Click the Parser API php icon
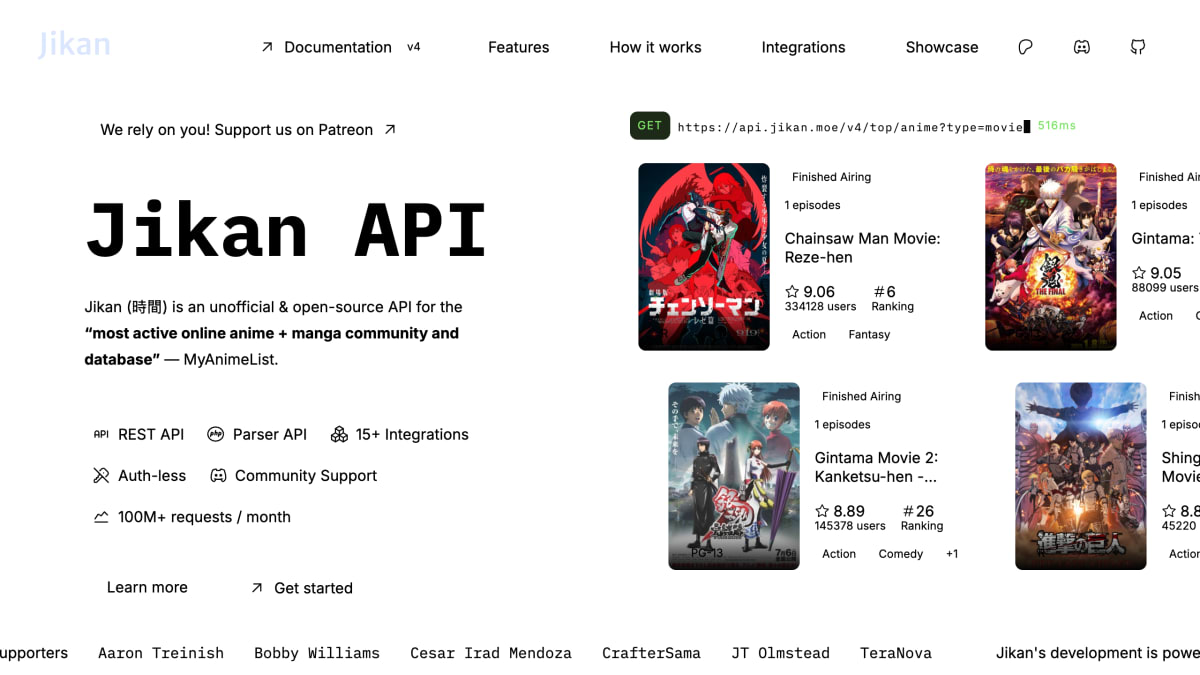1200x675 pixels. coord(216,434)
